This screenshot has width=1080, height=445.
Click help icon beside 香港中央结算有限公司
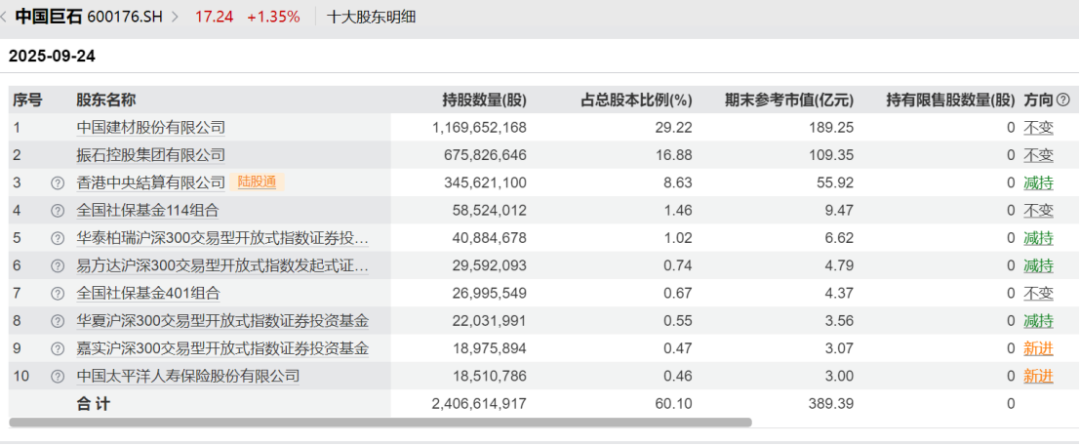pyautogui.click(x=58, y=183)
